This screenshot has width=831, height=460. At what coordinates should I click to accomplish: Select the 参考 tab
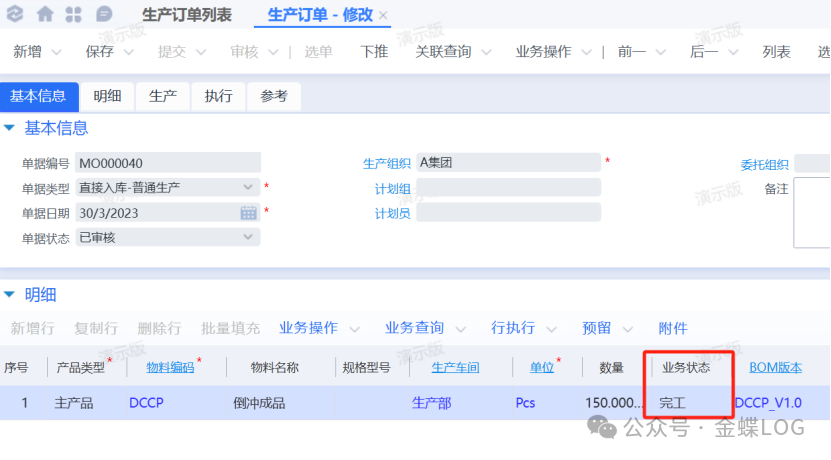pyautogui.click(x=274, y=96)
